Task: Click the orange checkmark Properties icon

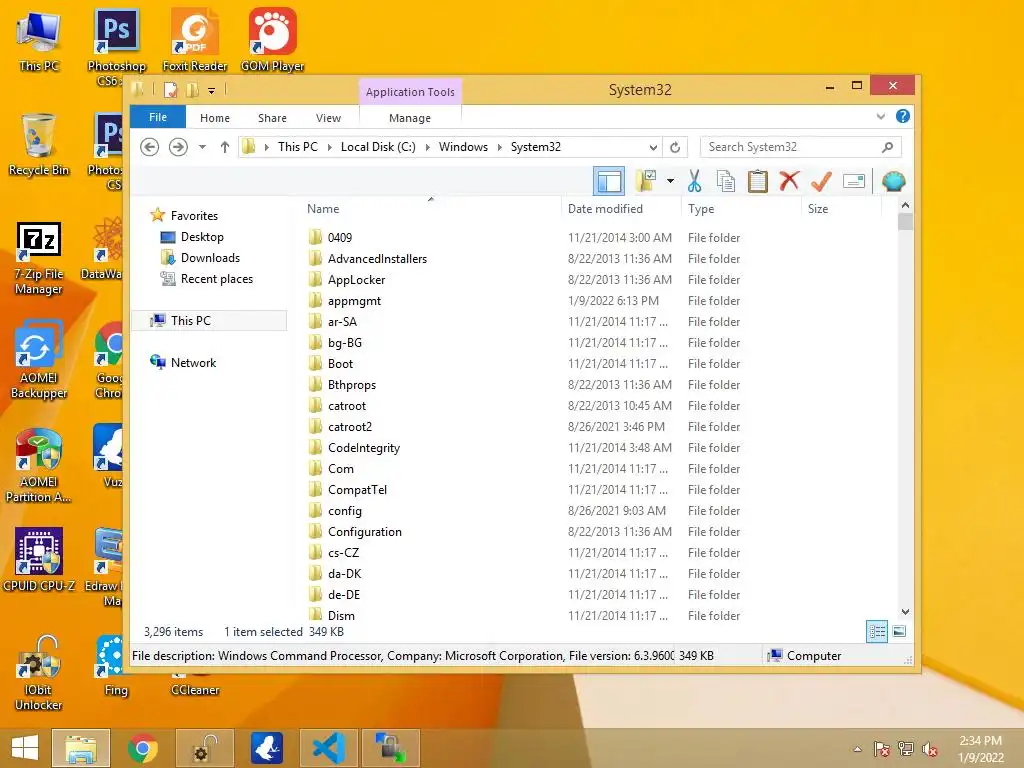Action: point(821,181)
